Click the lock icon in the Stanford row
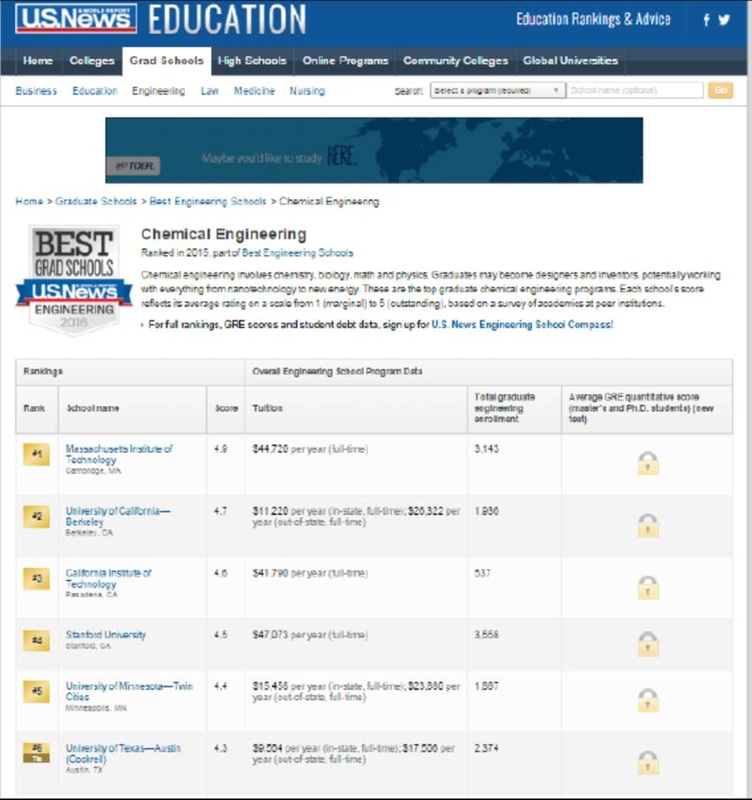 pyautogui.click(x=648, y=644)
